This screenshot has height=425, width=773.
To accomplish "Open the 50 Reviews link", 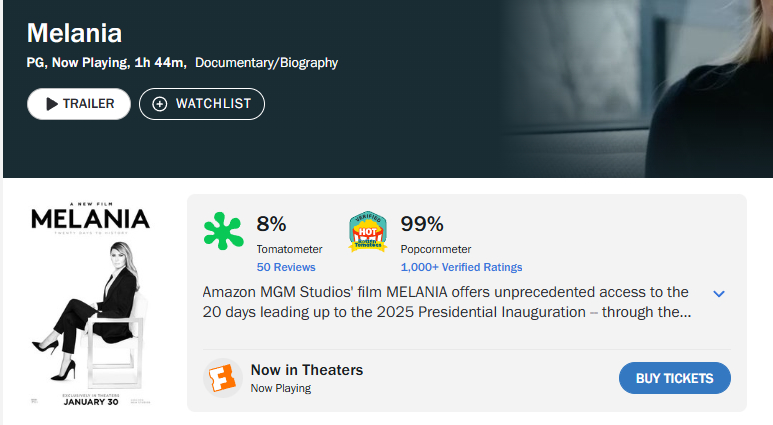I will click(286, 267).
